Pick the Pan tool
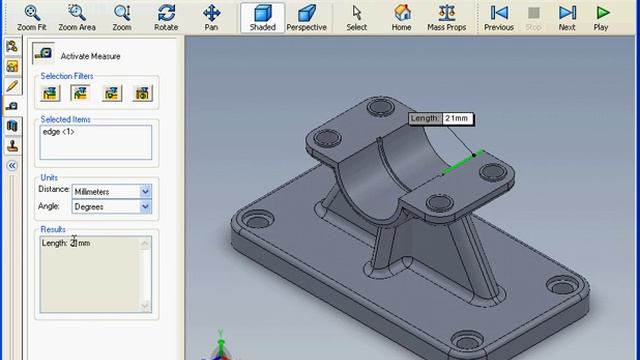 [211, 18]
